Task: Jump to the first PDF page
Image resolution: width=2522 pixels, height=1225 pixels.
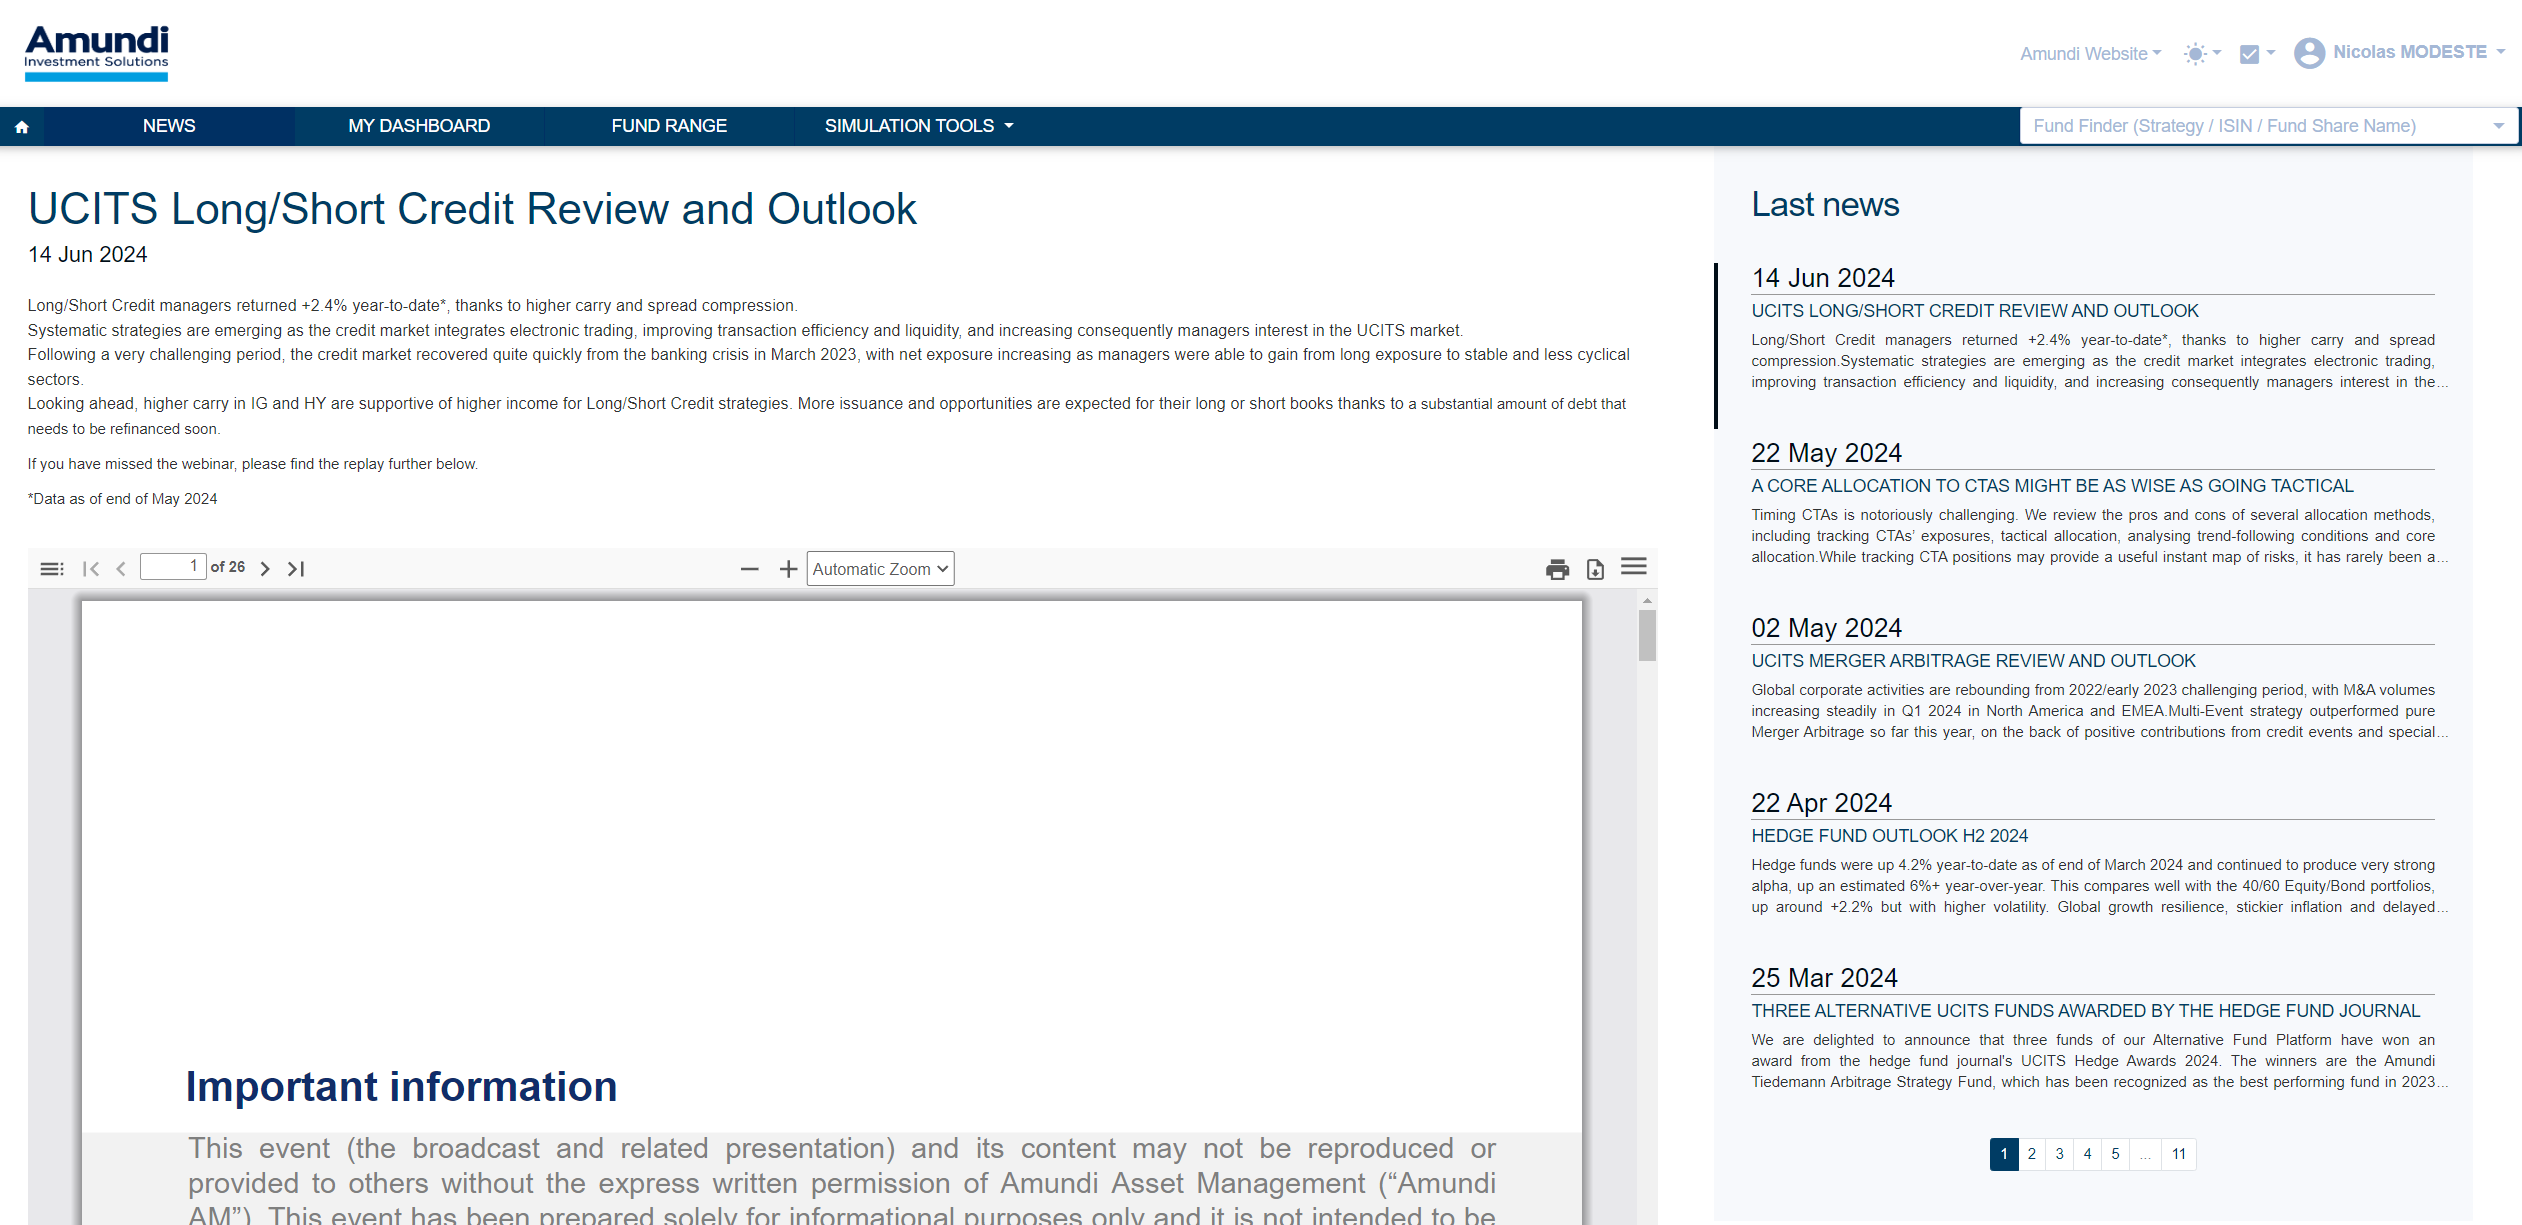Action: (91, 569)
